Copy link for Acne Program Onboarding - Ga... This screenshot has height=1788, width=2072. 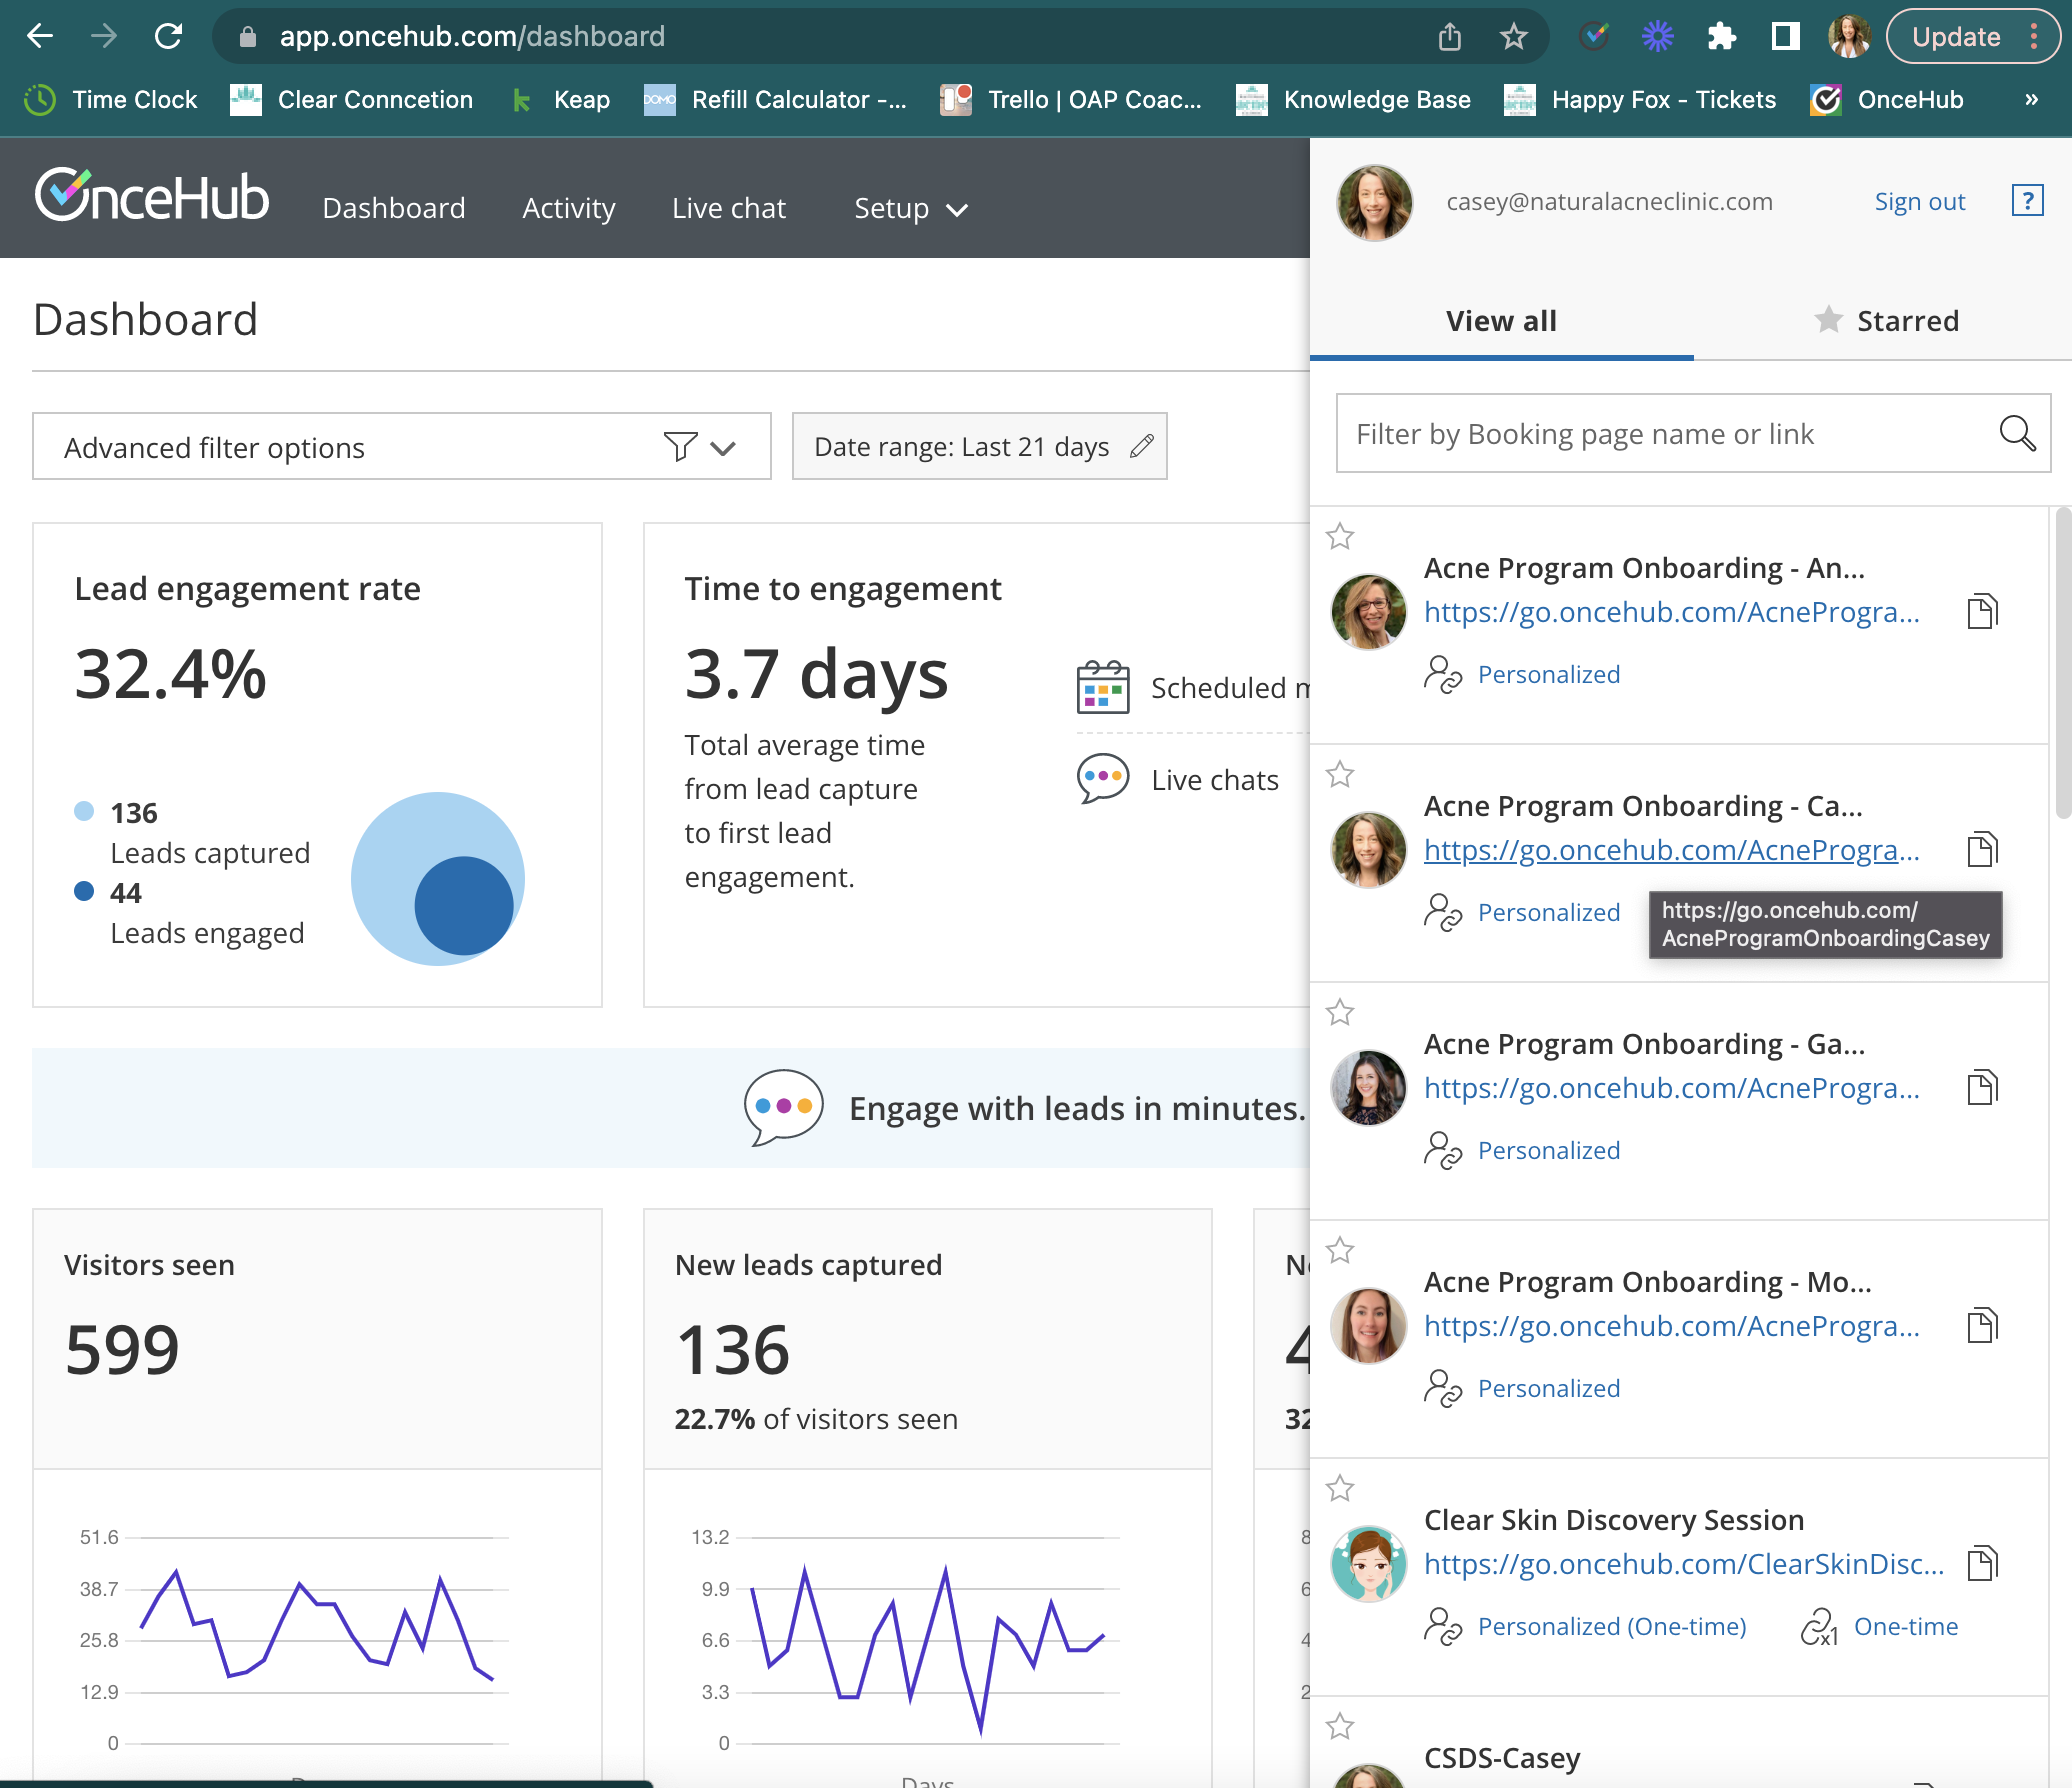[1982, 1088]
